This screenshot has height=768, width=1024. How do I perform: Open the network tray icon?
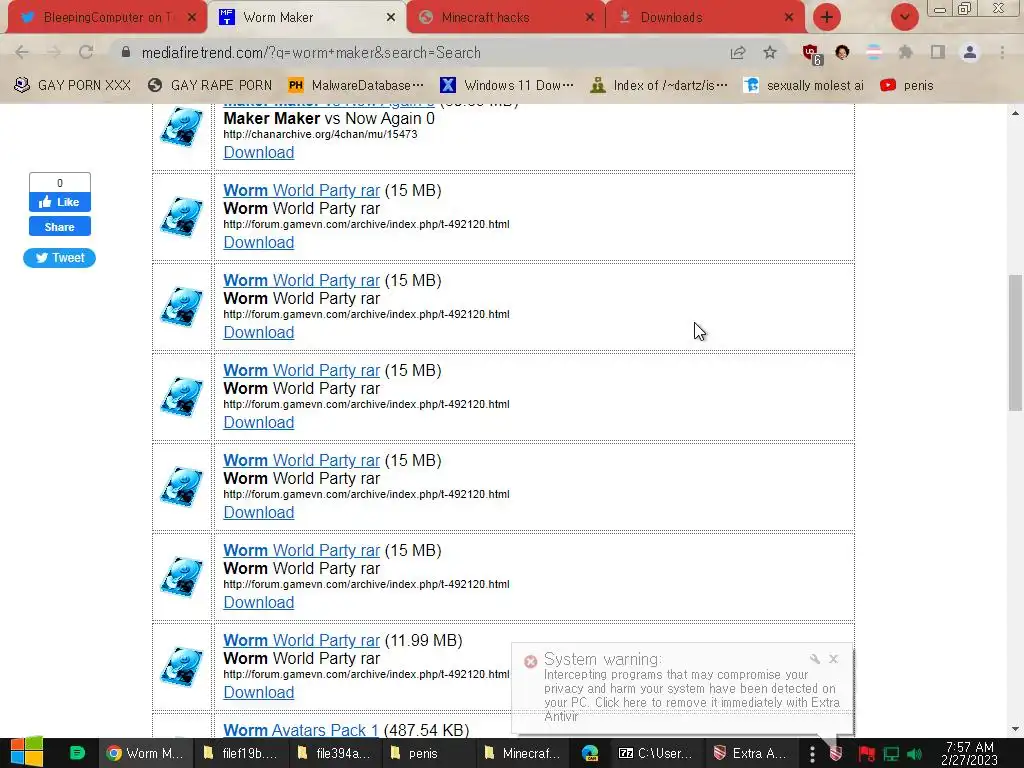tap(891, 754)
